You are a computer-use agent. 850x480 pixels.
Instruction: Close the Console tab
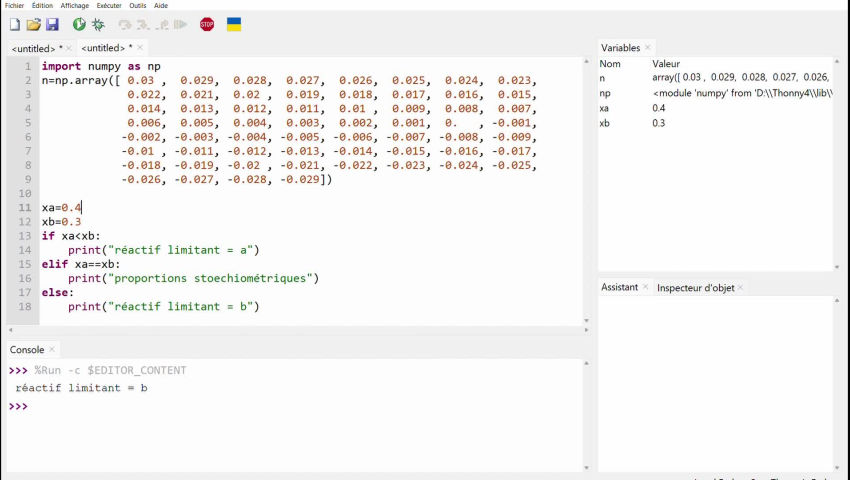click(x=52, y=350)
